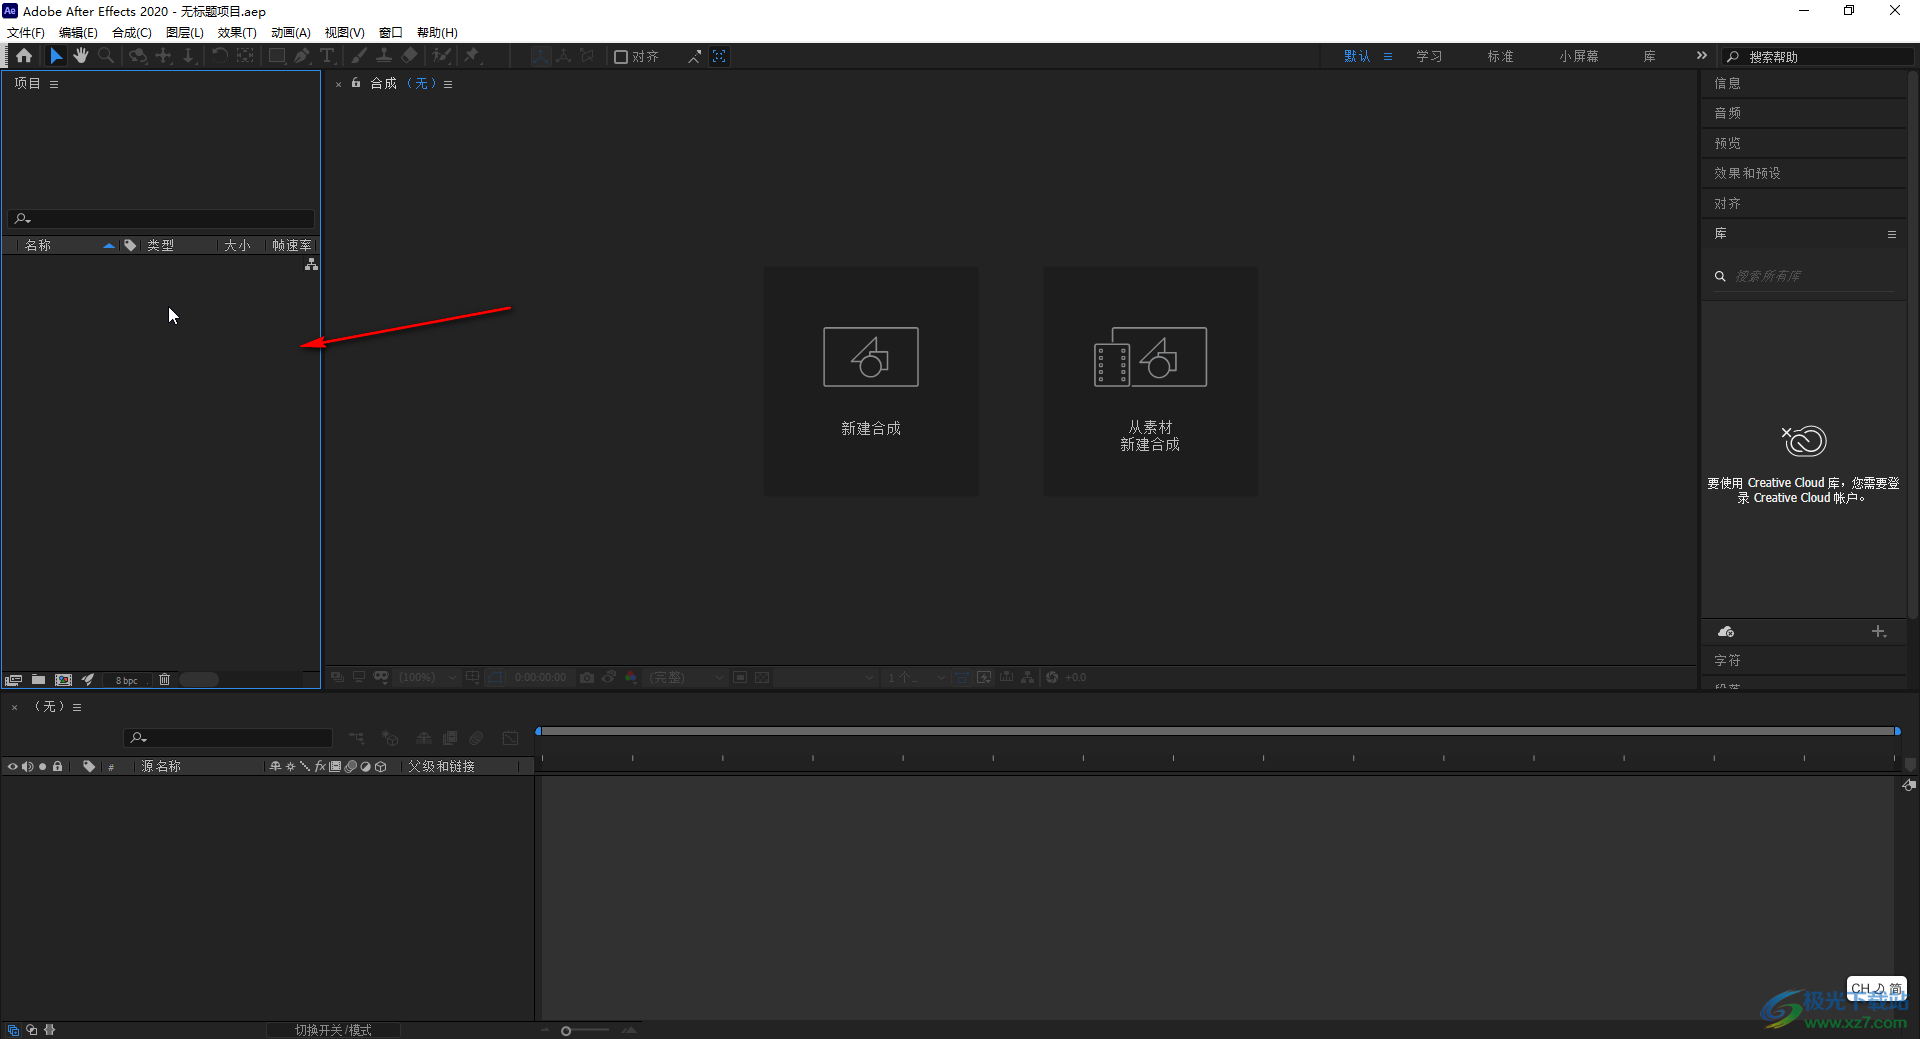The width and height of the screenshot is (1920, 1039).
Task: Open the project search filter dropdown
Action: point(23,219)
